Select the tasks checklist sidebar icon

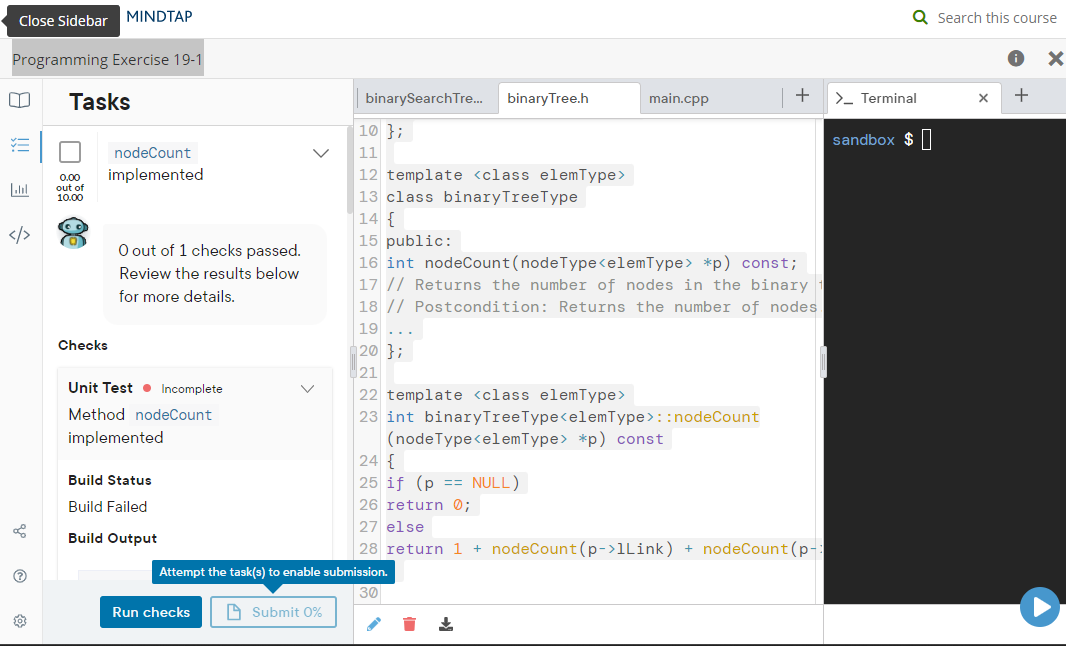coord(19,143)
